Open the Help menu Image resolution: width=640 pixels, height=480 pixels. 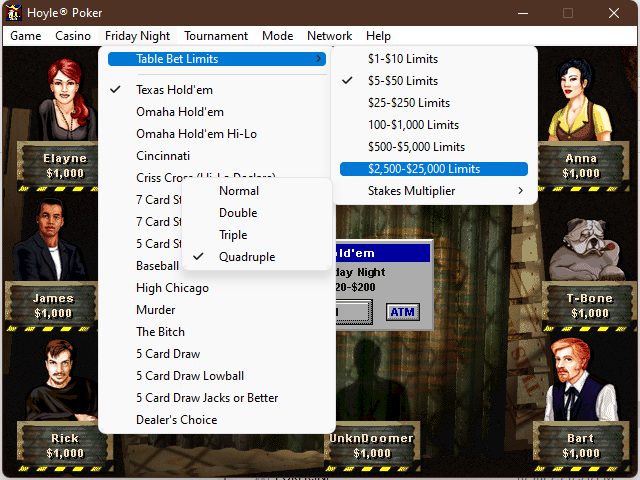coord(378,36)
